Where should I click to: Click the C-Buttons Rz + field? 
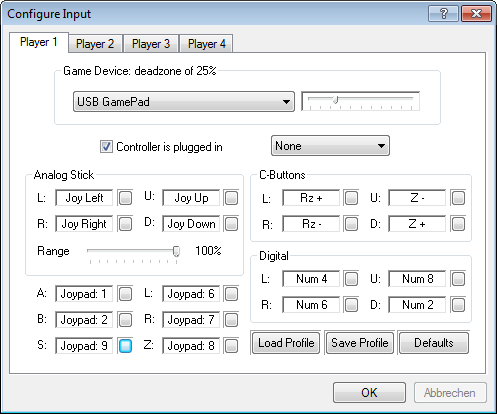tap(311, 198)
